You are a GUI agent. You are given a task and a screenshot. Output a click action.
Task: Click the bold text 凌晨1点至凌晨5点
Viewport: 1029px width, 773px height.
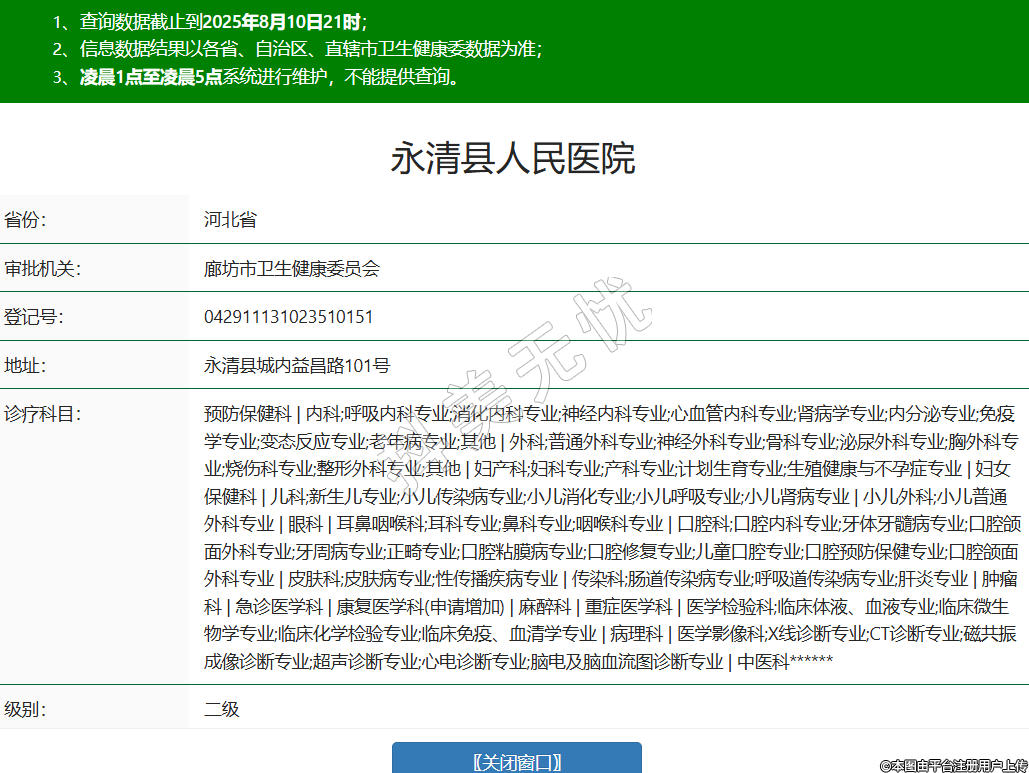click(151, 77)
